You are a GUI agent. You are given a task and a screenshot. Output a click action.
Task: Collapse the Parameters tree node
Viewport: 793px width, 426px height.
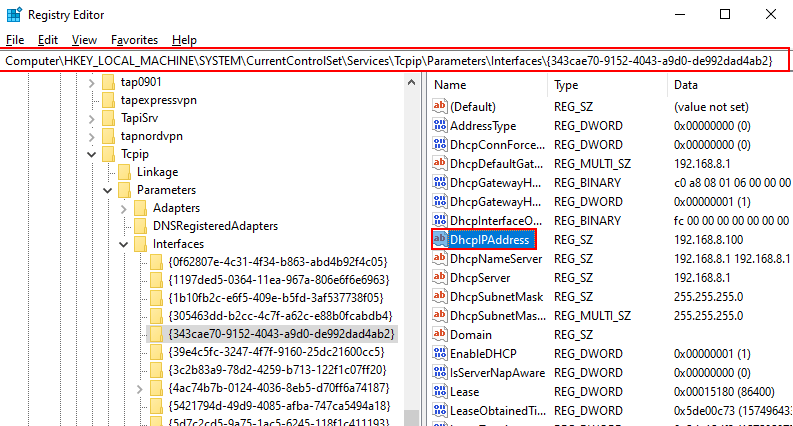click(x=107, y=190)
